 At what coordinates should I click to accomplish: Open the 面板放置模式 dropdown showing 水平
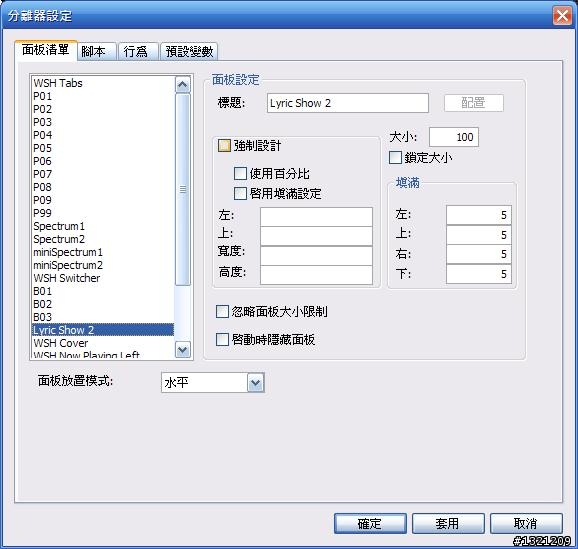[213, 383]
